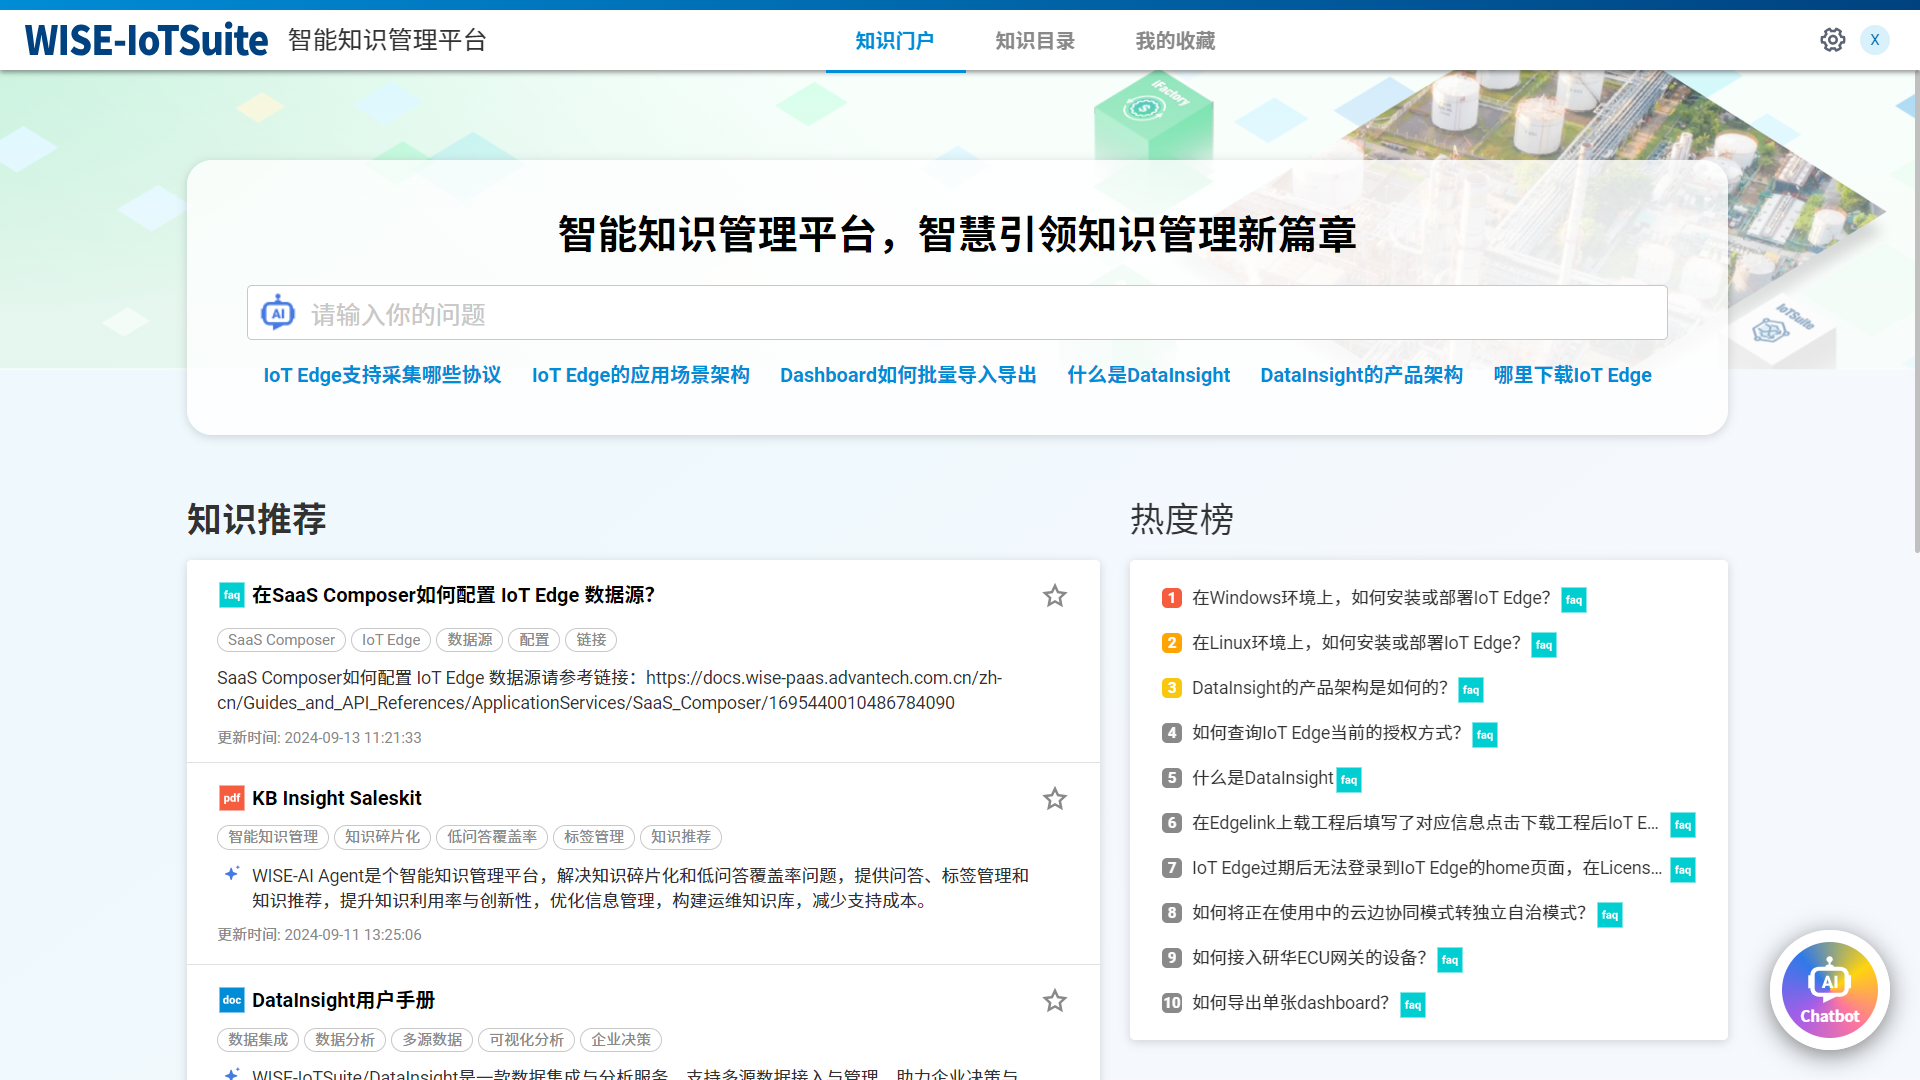The height and width of the screenshot is (1080, 1920).
Task: Click the user avatar X icon
Action: coord(1874,40)
